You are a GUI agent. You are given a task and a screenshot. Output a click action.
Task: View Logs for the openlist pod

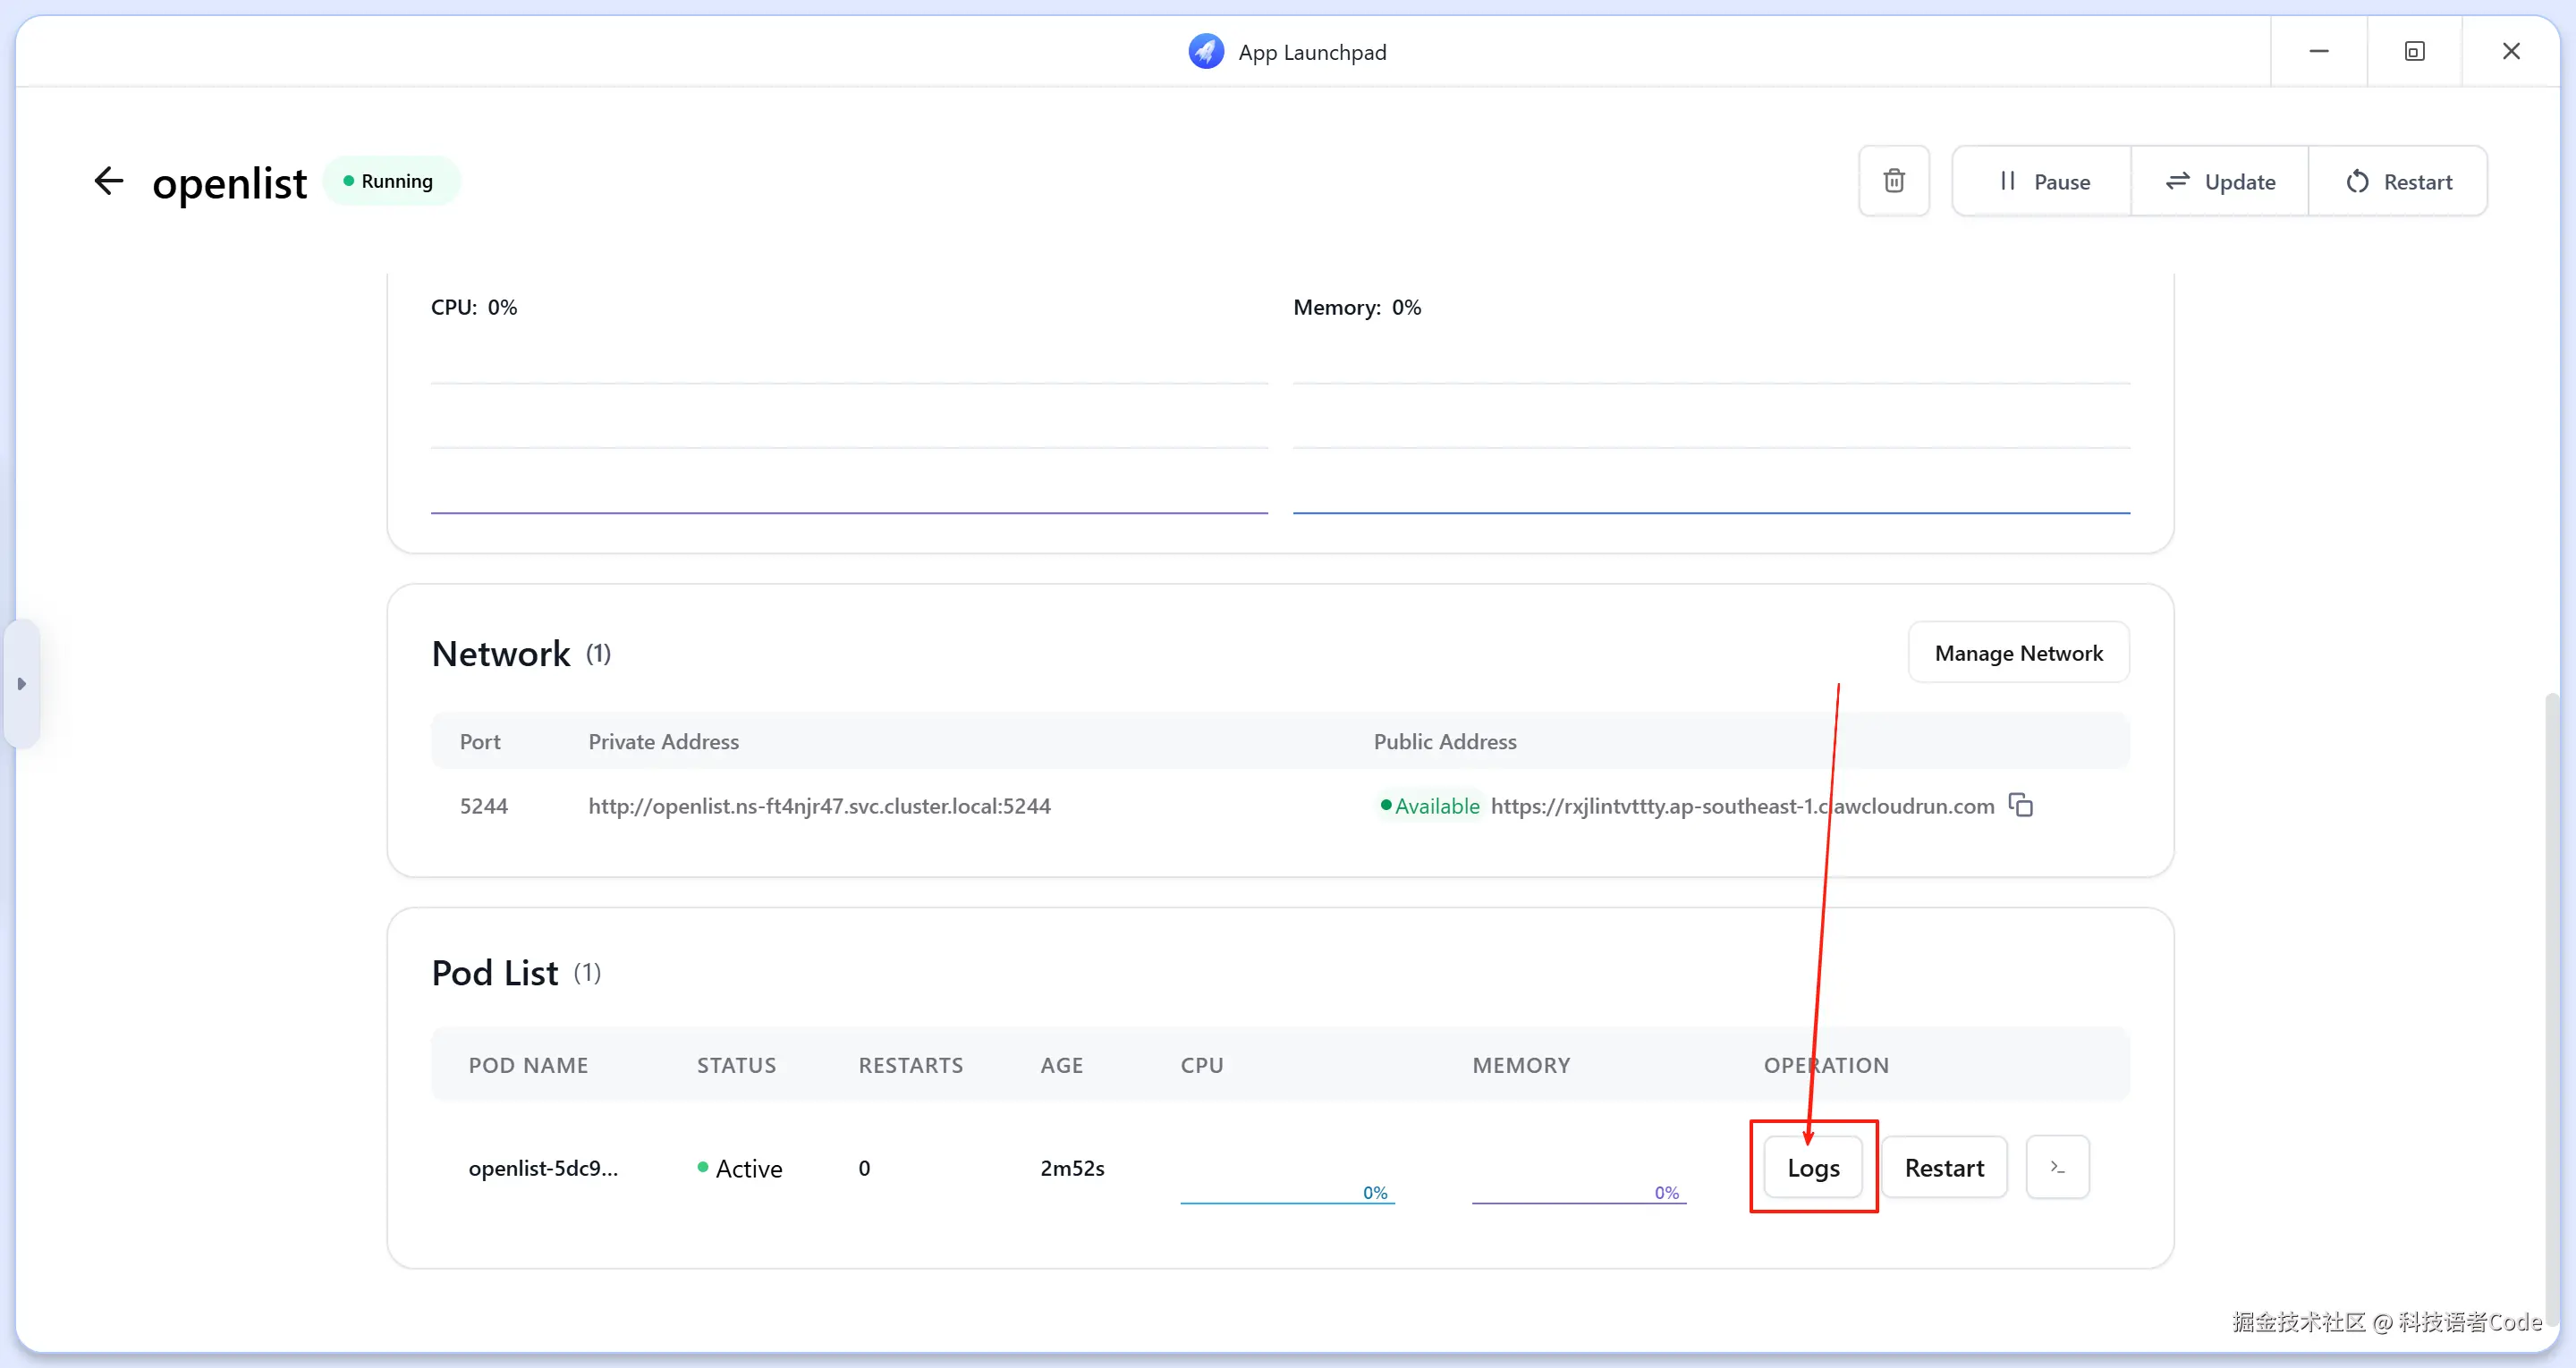1812,1168
